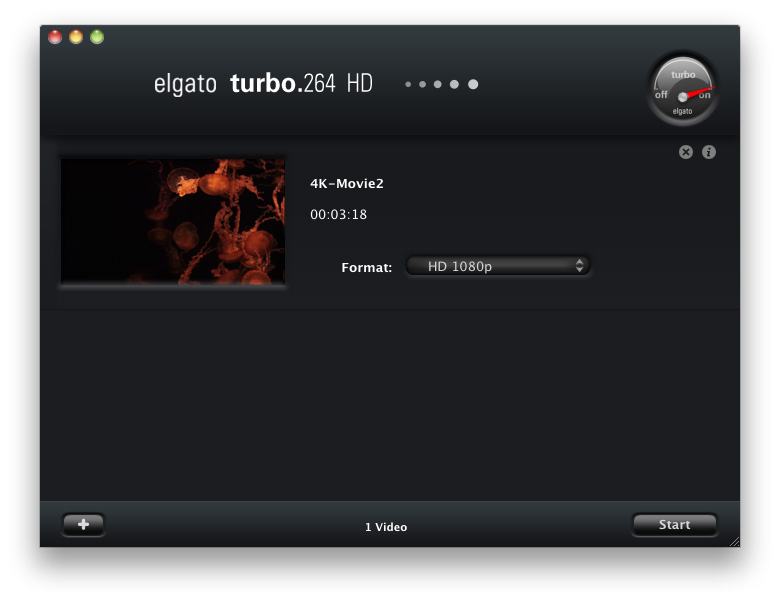Open the Format dropdown showing HD 1080p
Image resolution: width=780 pixels, height=602 pixels.
tap(498, 266)
